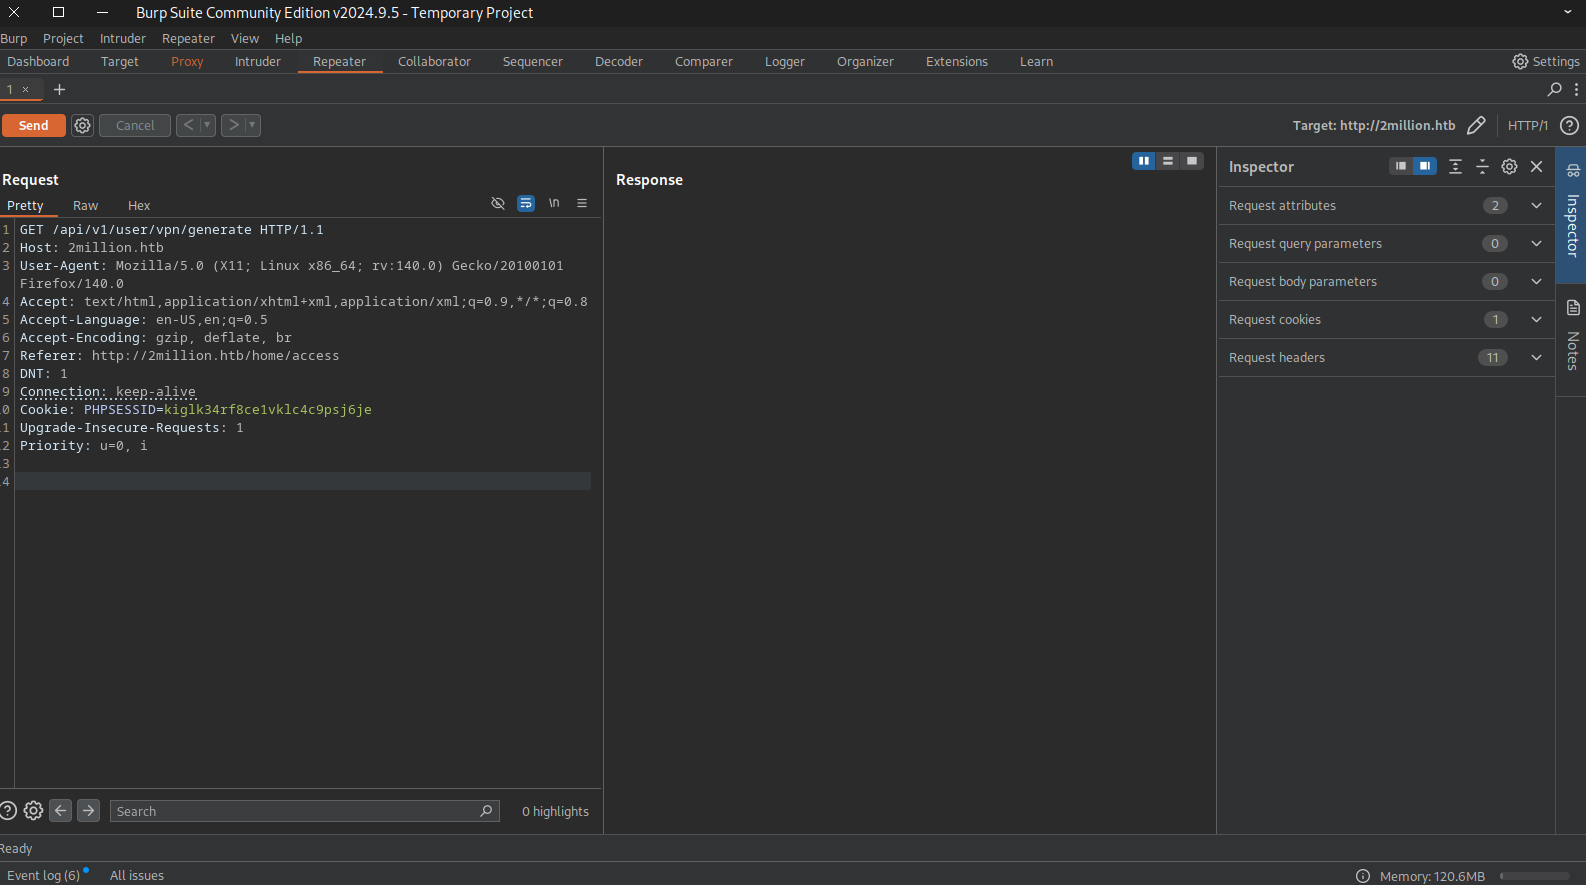Open the Intruder menu in menu bar
The image size is (1586, 885).
coord(122,38)
